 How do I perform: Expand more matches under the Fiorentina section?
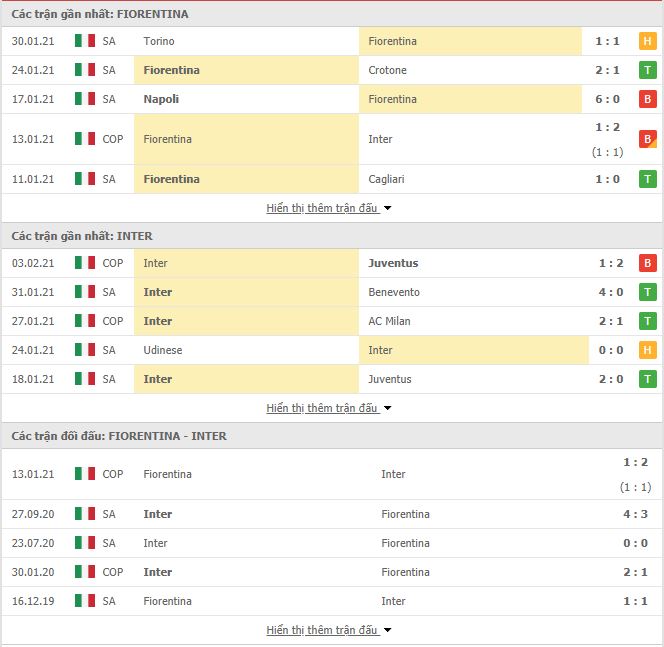(328, 208)
